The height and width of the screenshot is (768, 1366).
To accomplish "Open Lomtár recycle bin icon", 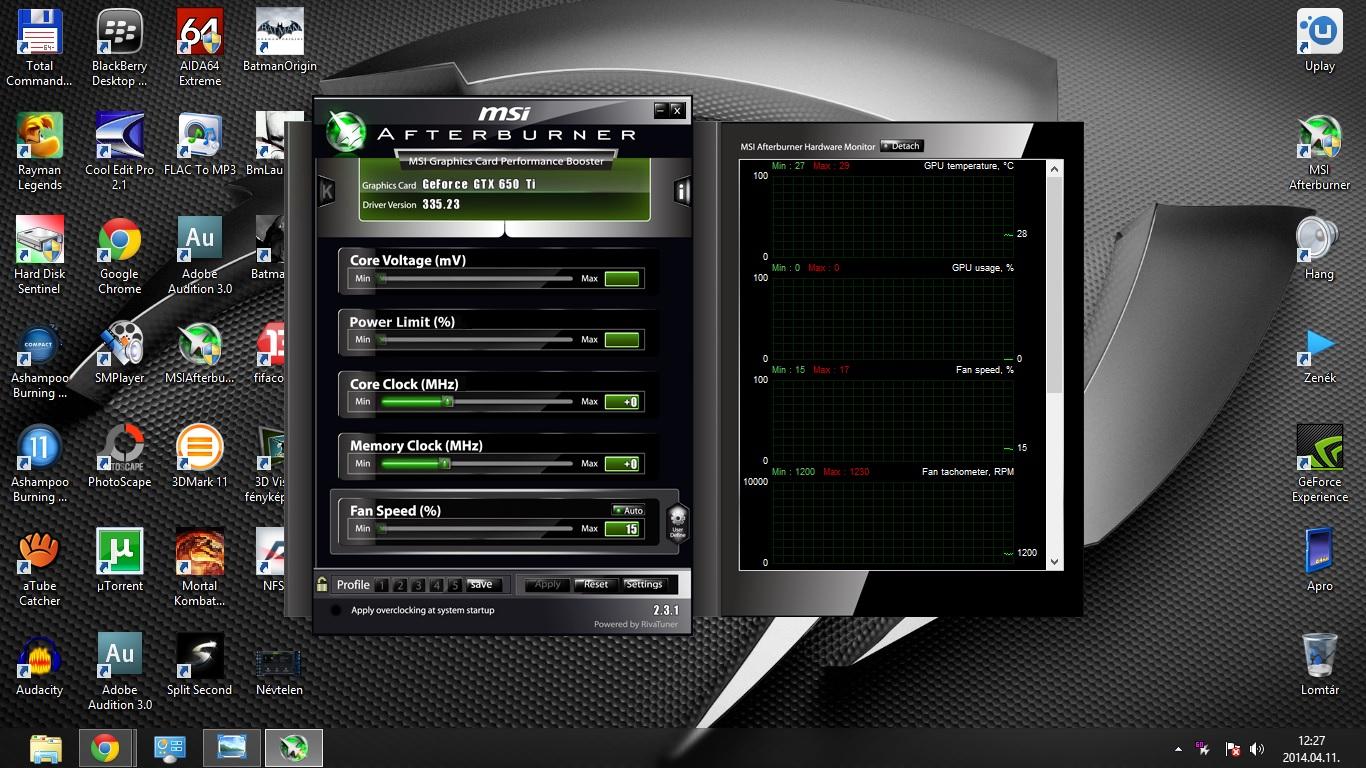I will [x=1319, y=665].
